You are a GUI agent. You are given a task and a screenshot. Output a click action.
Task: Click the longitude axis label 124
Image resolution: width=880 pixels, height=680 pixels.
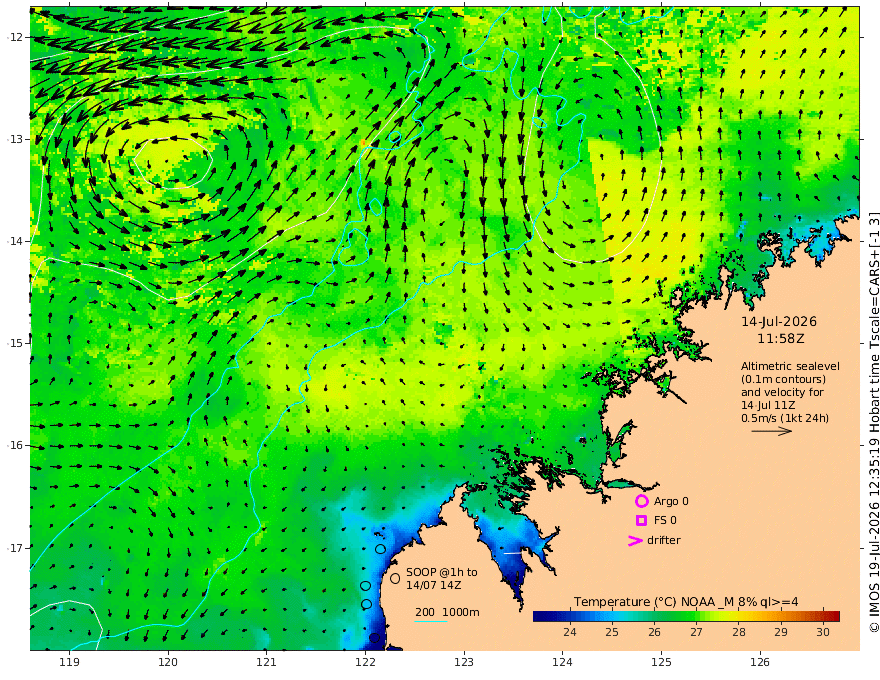(x=563, y=662)
